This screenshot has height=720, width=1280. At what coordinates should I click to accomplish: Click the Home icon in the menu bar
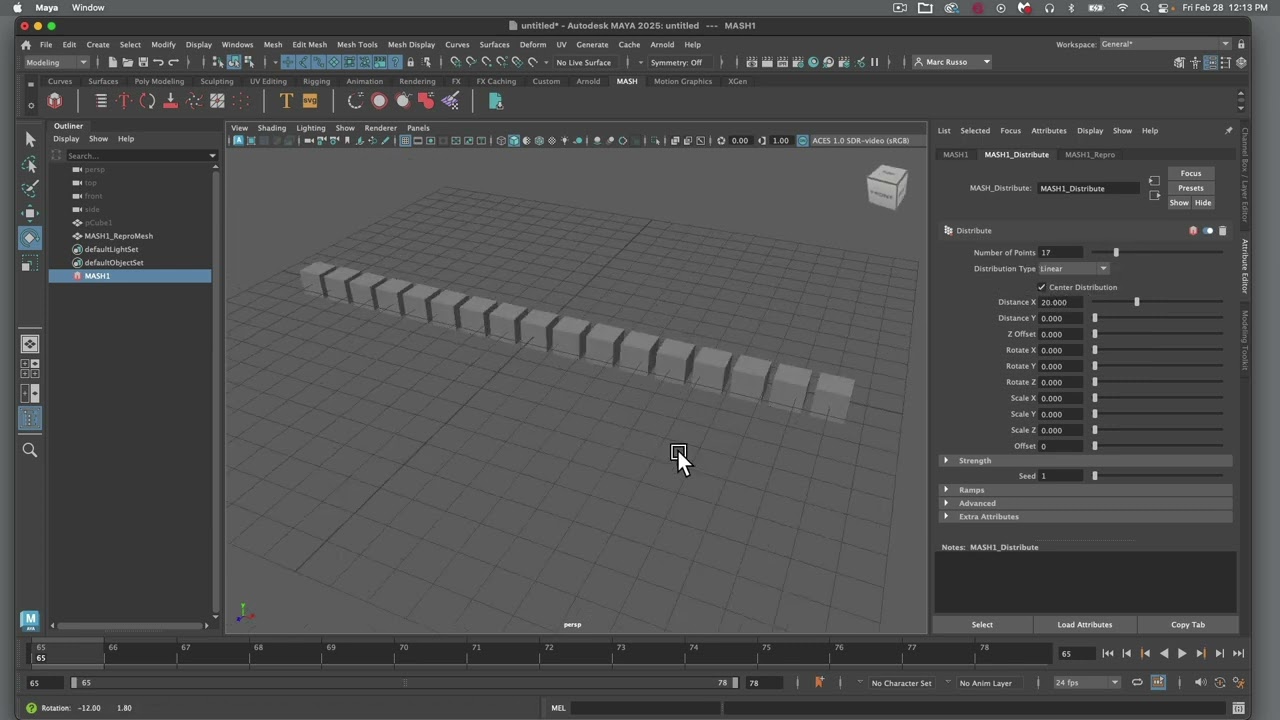[x=26, y=45]
